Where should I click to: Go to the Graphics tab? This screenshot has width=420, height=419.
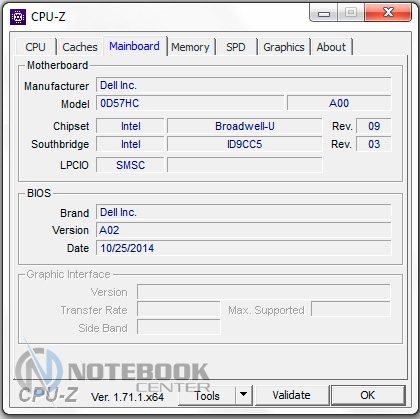coord(284,47)
